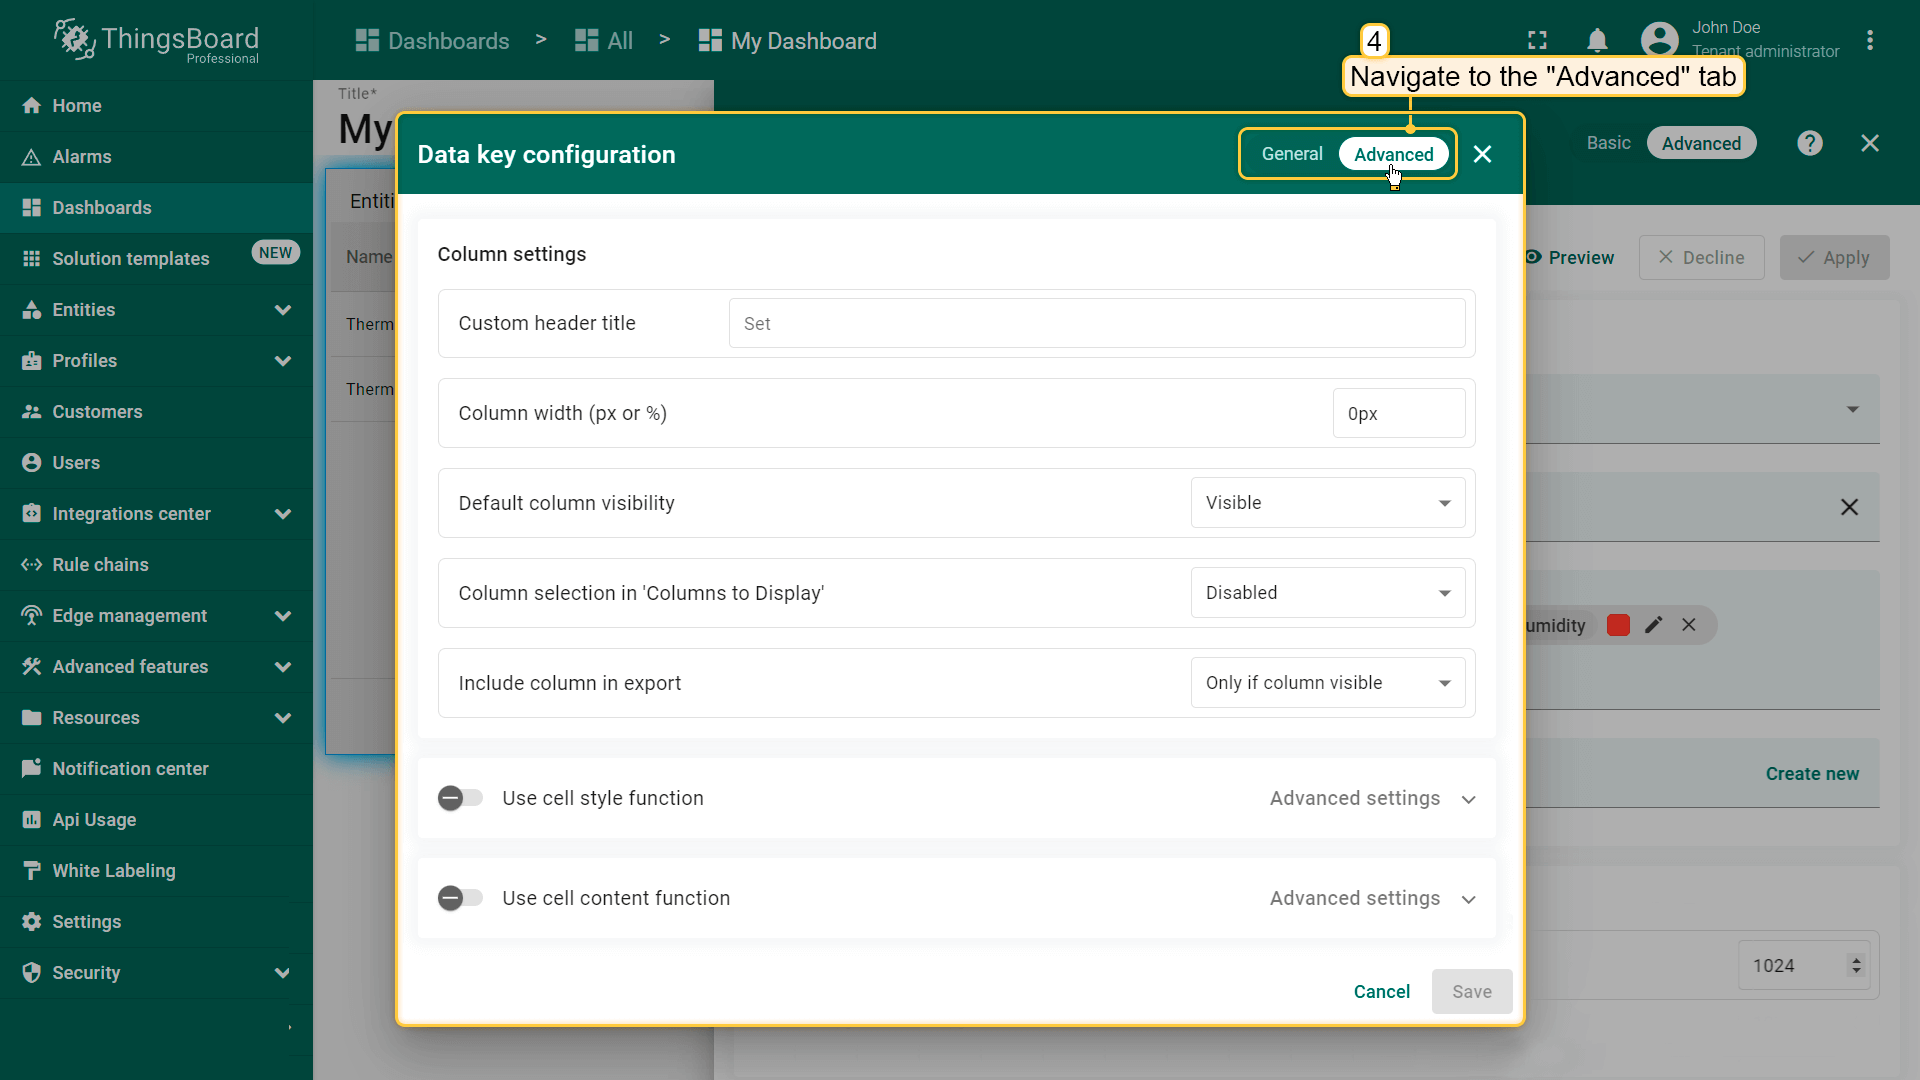This screenshot has width=1920, height=1080.
Task: Click the Cancel button
Action: click(1381, 992)
